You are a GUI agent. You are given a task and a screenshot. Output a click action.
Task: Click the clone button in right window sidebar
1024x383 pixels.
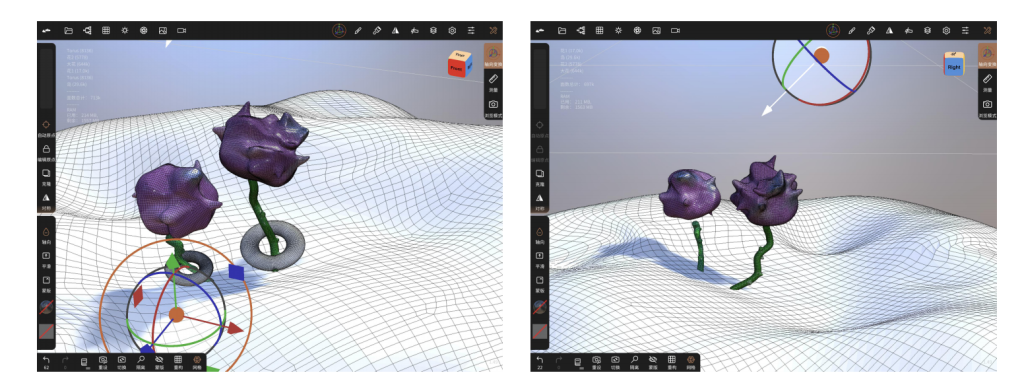coord(540,176)
